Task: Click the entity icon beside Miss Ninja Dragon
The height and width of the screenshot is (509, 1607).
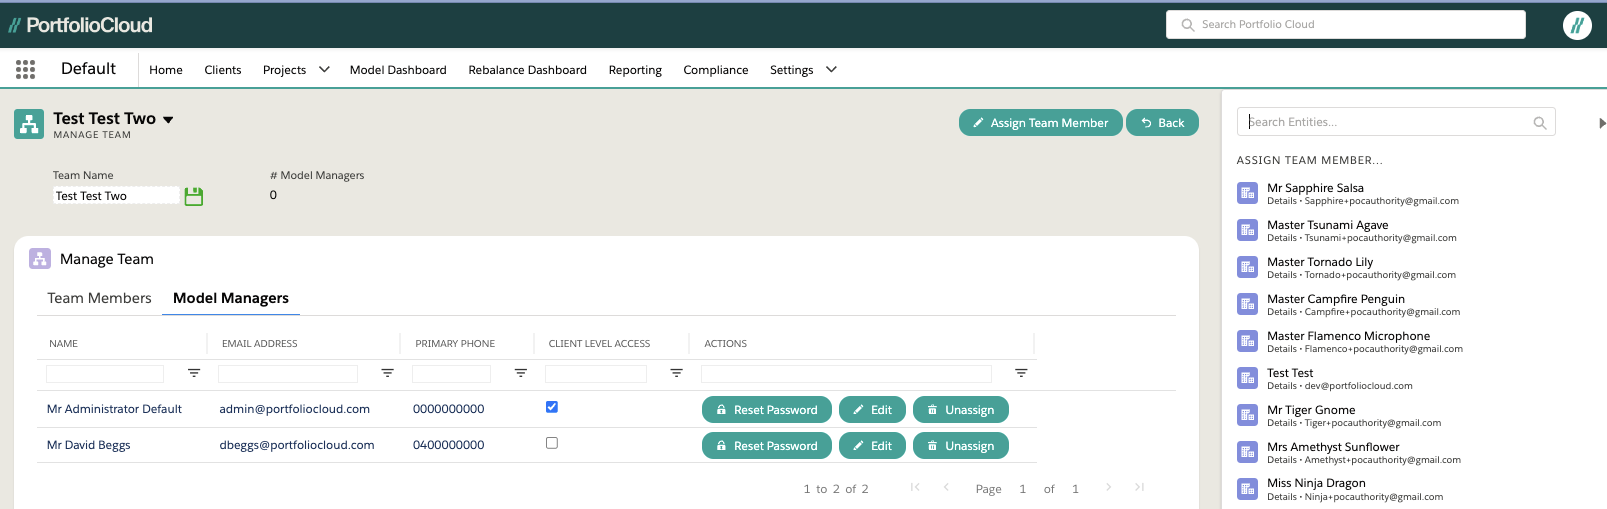Action: [1247, 489]
